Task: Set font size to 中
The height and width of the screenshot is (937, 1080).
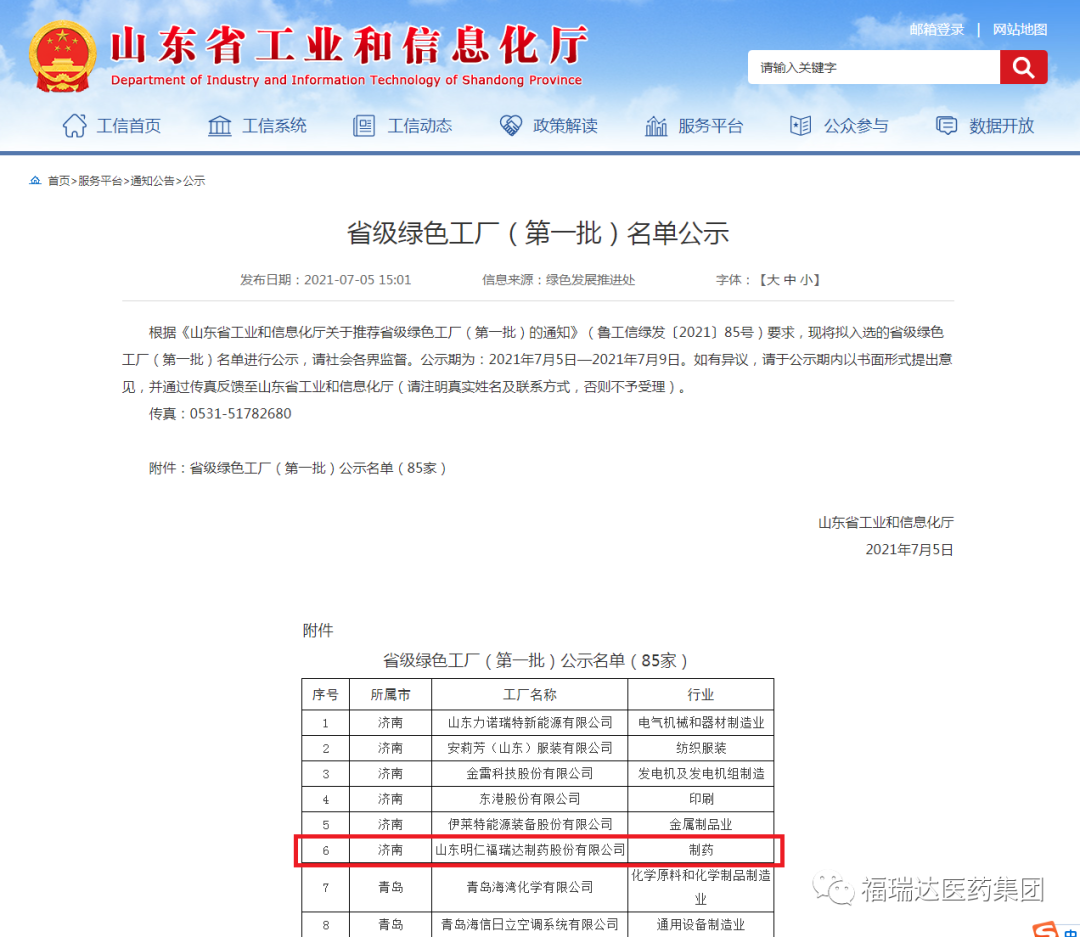Action: 789,280
